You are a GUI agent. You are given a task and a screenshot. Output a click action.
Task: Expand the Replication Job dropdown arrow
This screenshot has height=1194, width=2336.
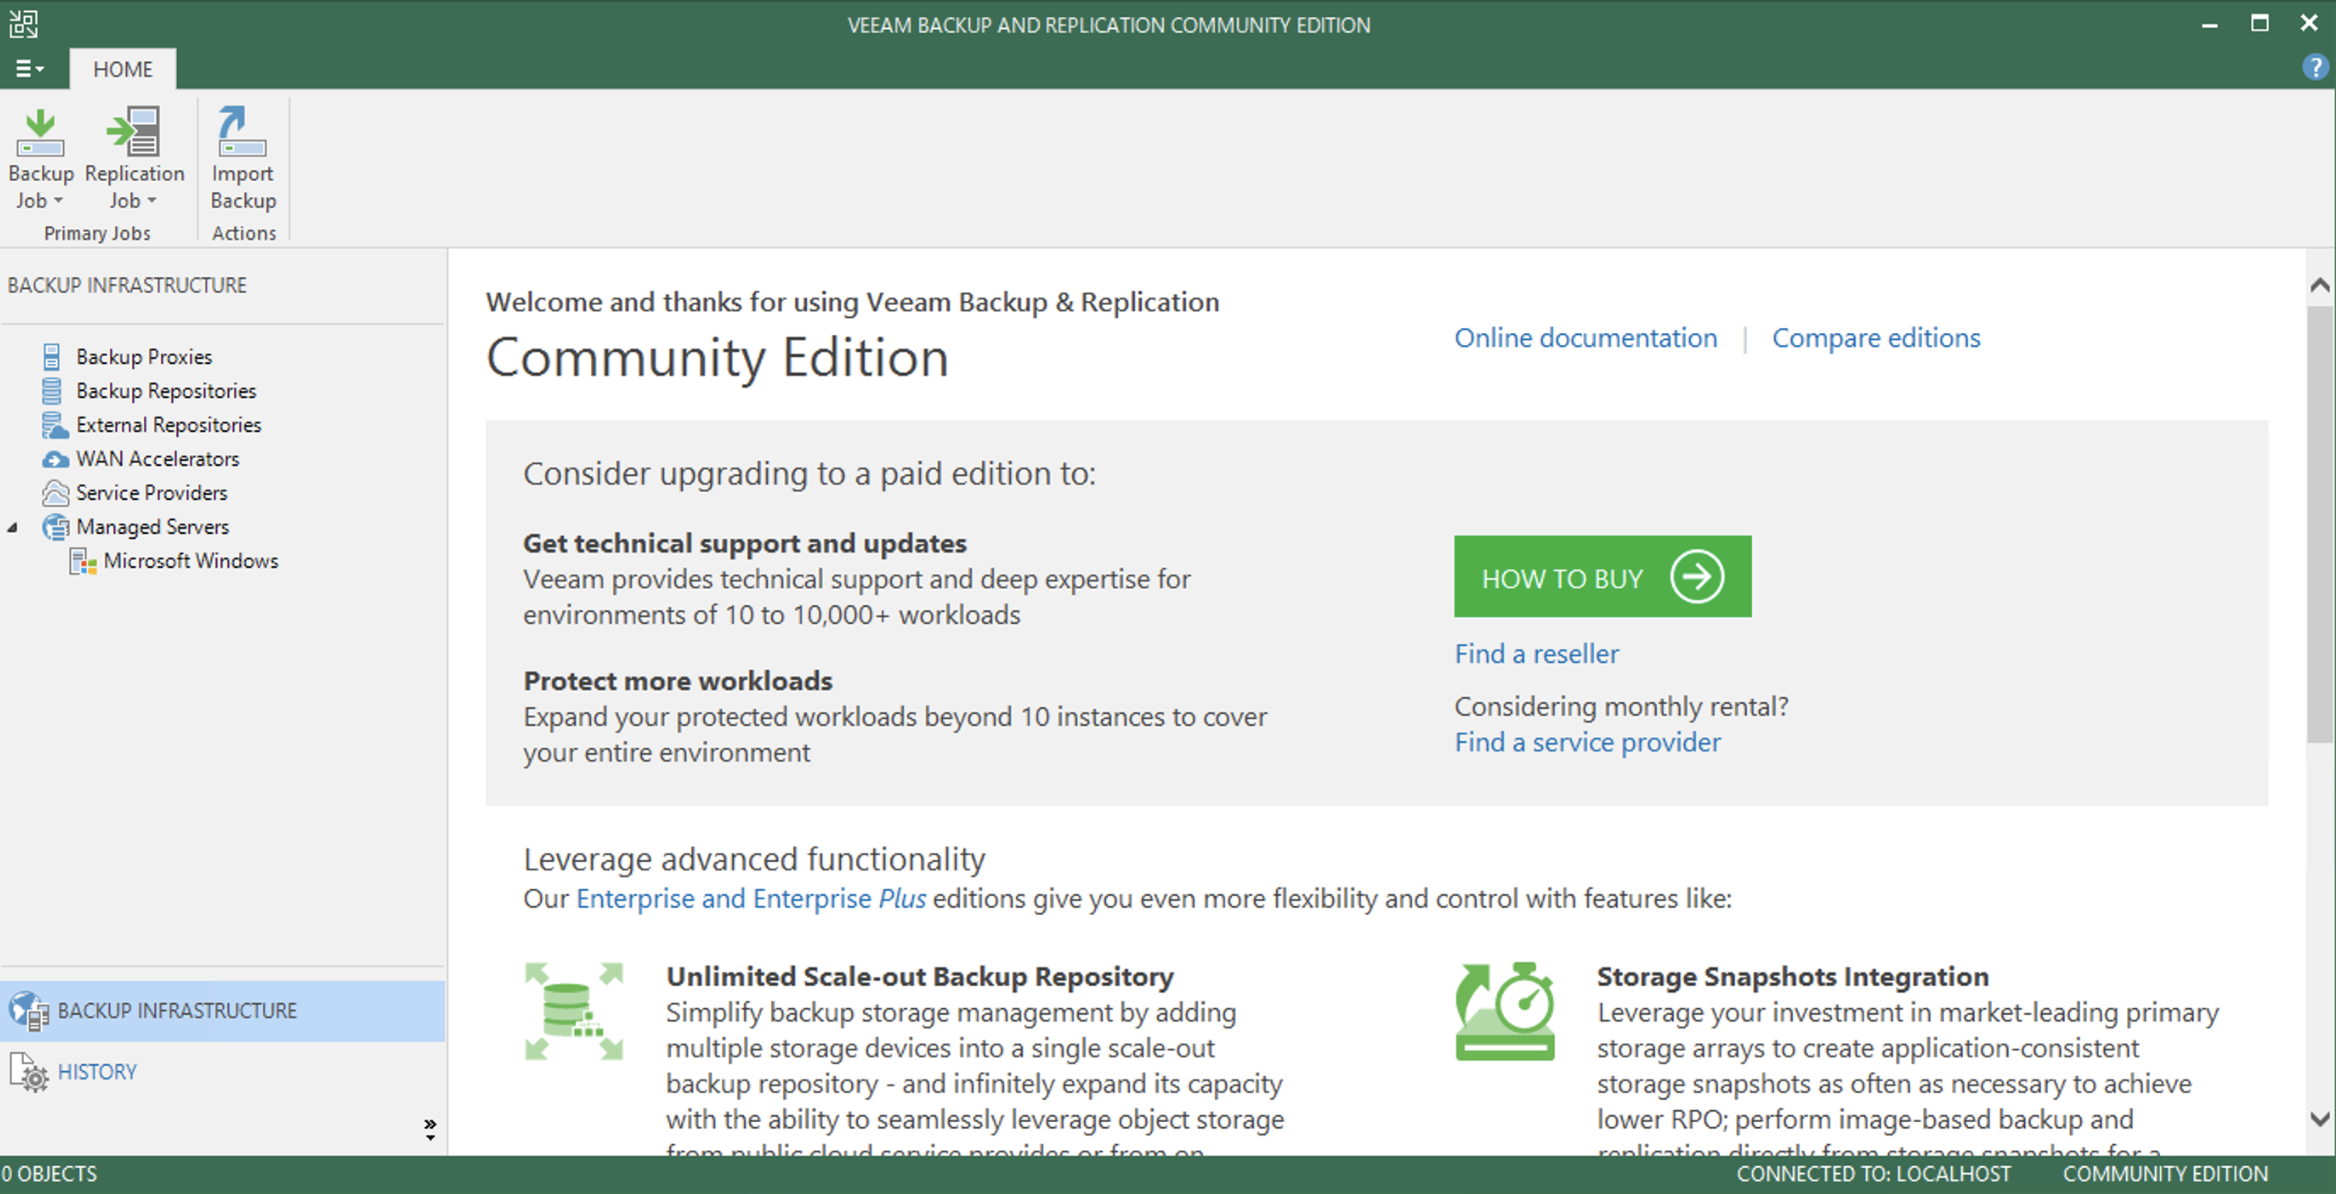pos(152,201)
